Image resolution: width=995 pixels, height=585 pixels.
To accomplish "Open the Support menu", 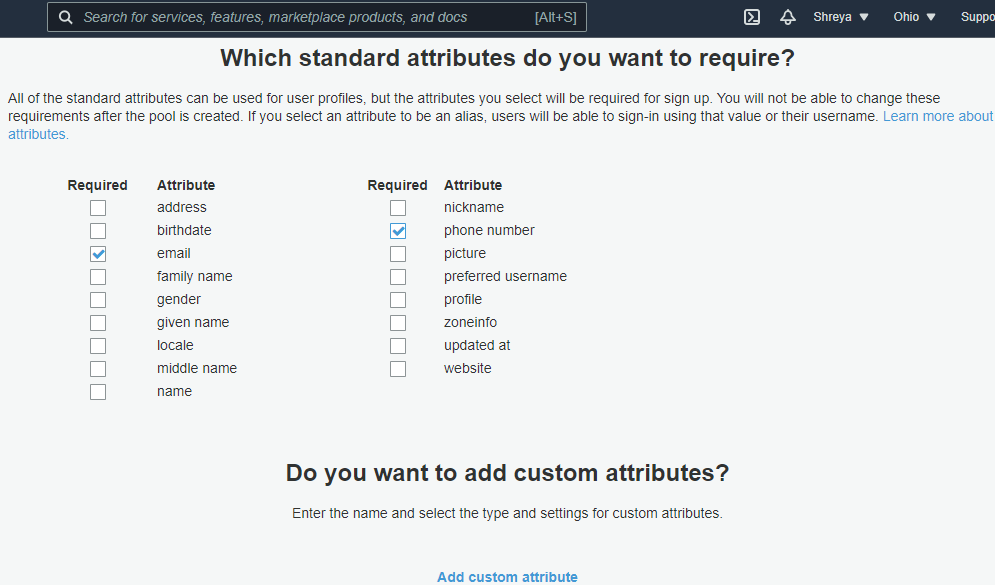I will pyautogui.click(x=976, y=17).
